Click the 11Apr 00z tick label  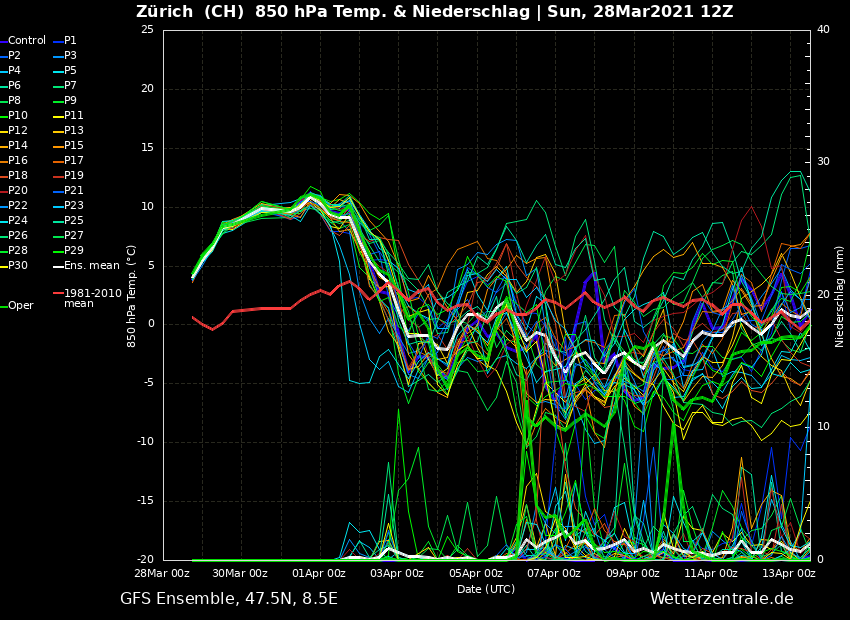click(x=711, y=573)
